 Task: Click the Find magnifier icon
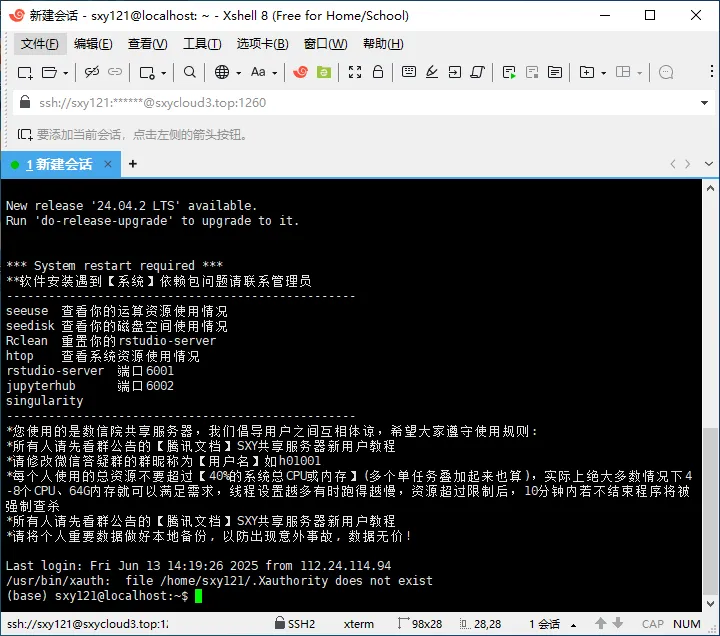pos(189,72)
